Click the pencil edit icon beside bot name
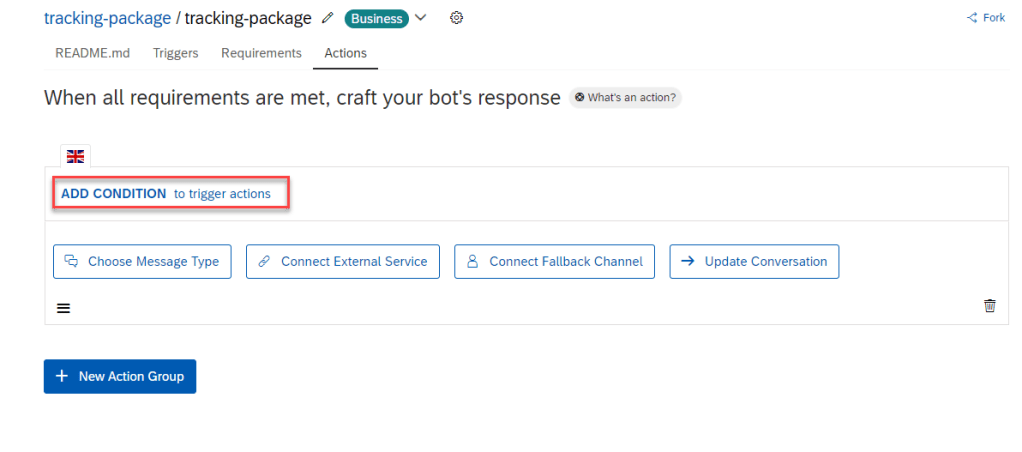Image resolution: width=1022 pixels, height=452 pixels. tap(328, 18)
